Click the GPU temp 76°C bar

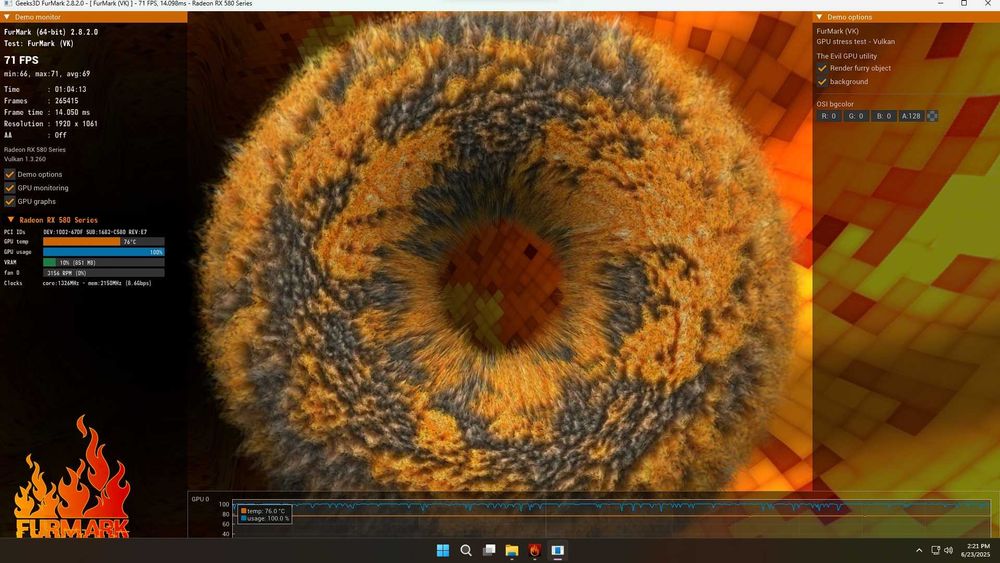pos(103,242)
